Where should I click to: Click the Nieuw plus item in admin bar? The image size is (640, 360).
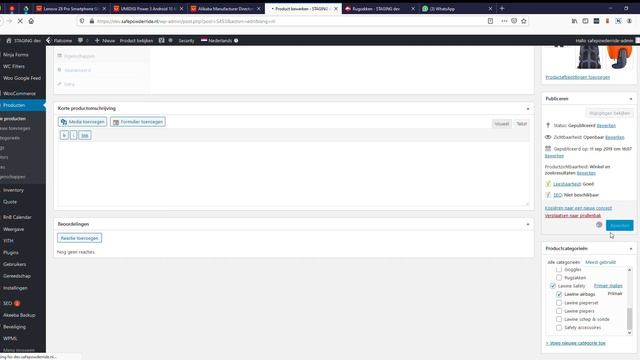105,40
